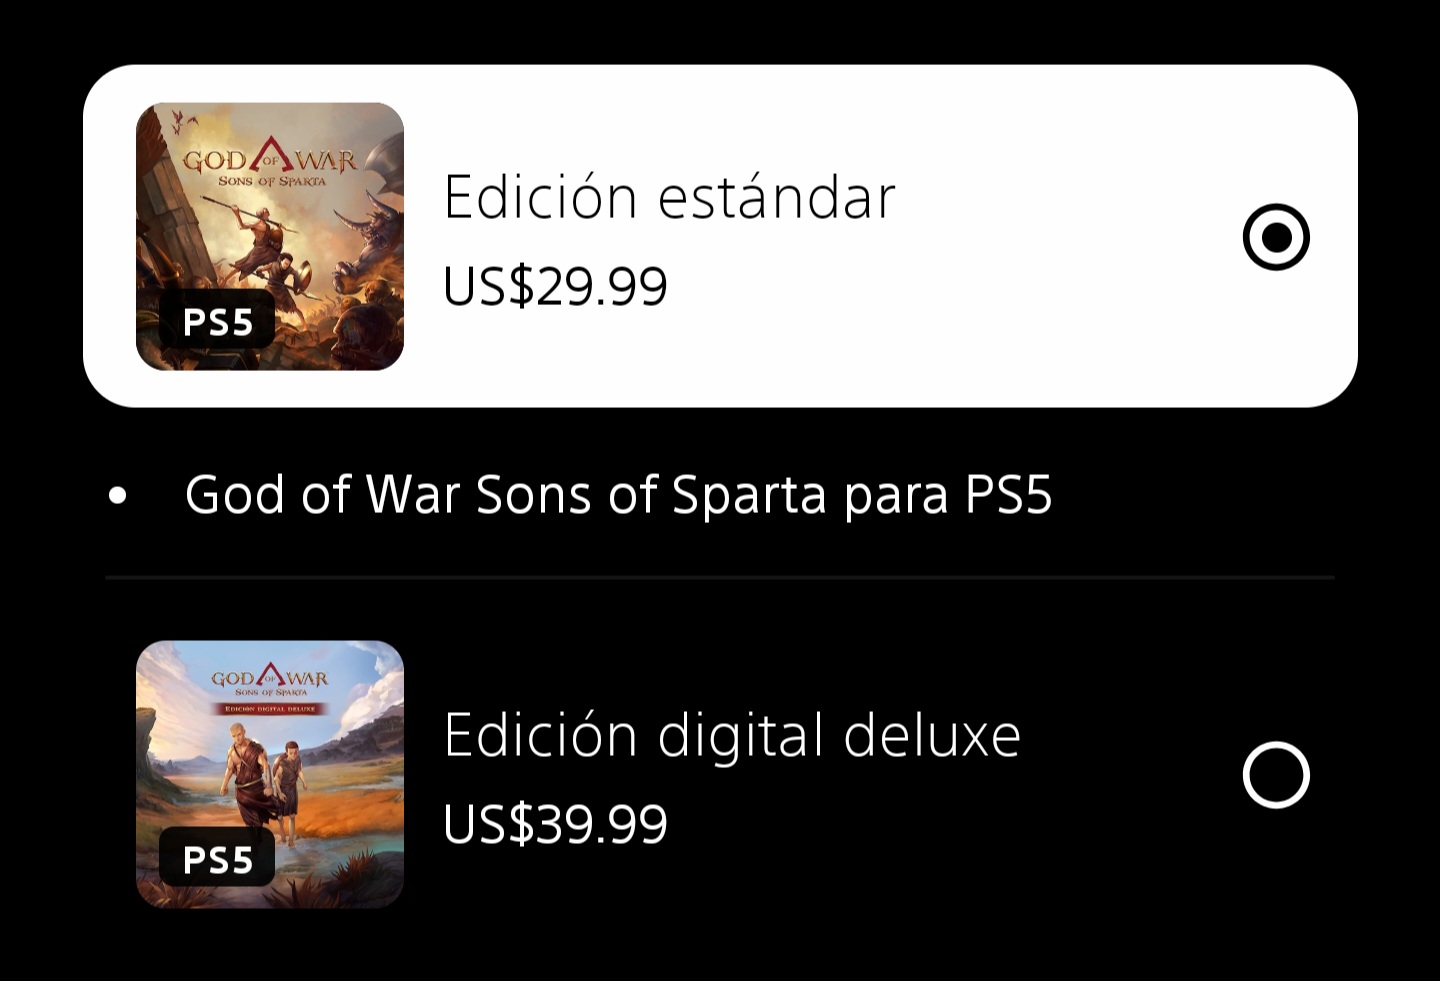Click the PS5 badge on deluxe edition
Viewport: 1440px width, 981px height.
pyautogui.click(x=217, y=859)
